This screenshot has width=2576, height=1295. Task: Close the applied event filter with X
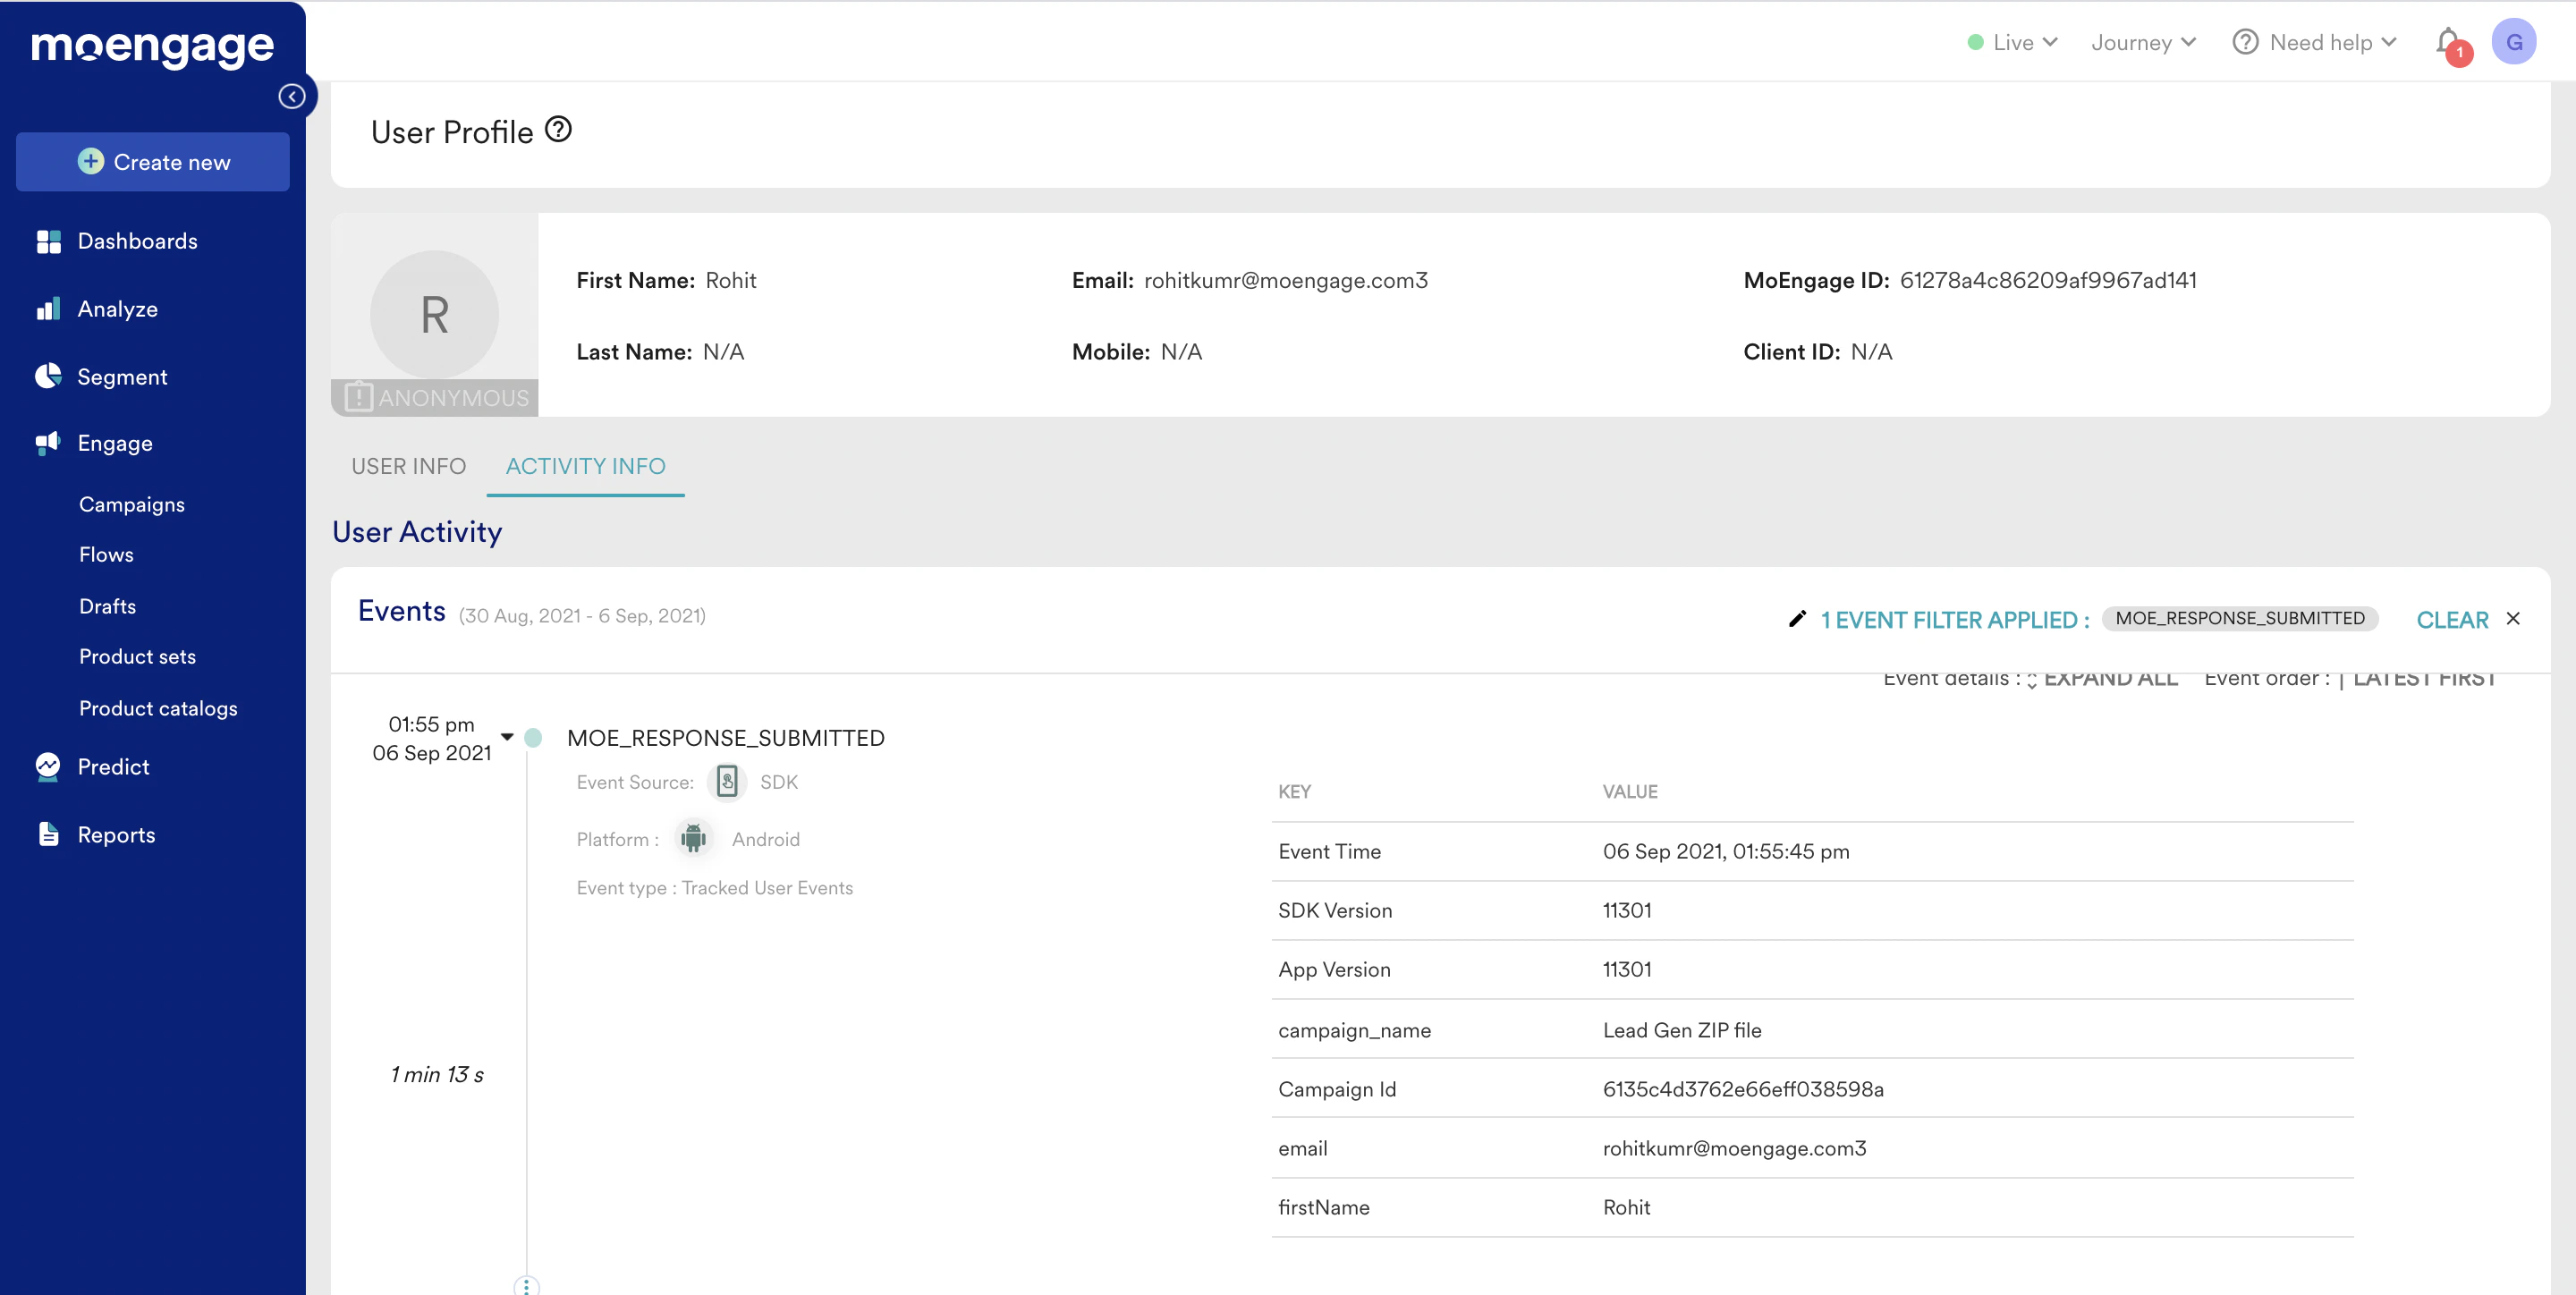2513,619
